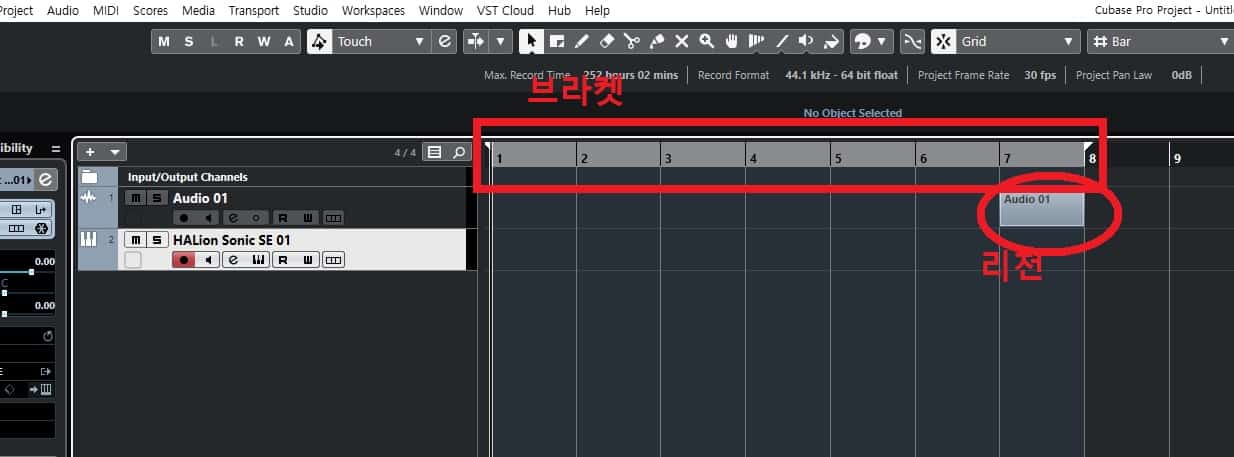Expand the color tool dropdown arrow
The width and height of the screenshot is (1234, 457).
pos(882,41)
